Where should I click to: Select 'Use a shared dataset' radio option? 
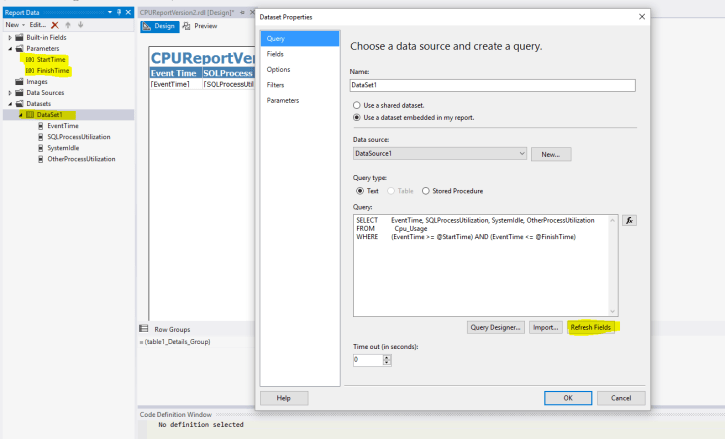[357, 105]
